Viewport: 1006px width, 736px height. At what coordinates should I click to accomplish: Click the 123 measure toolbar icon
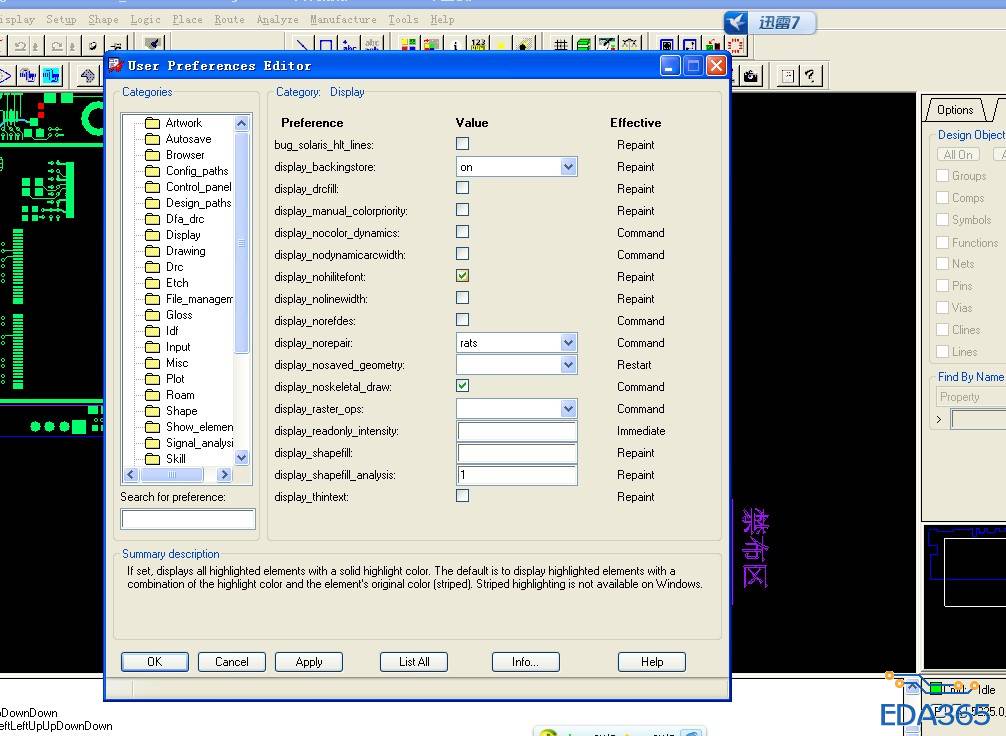(x=479, y=45)
